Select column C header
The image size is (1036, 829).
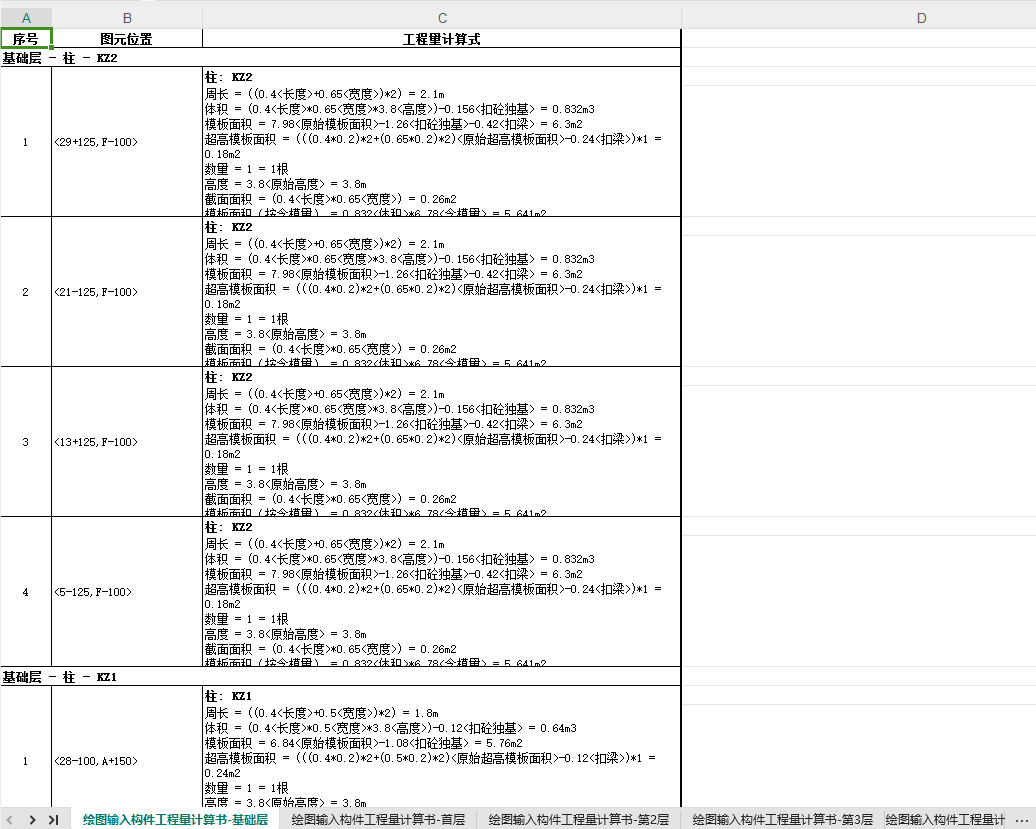pyautogui.click(x=442, y=18)
